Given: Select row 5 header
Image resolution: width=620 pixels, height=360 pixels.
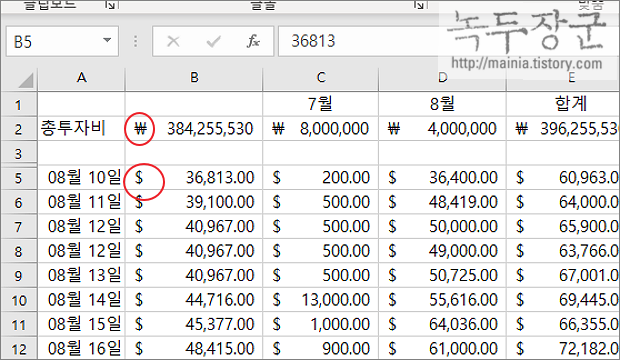Looking at the screenshot, I should click(x=19, y=178).
